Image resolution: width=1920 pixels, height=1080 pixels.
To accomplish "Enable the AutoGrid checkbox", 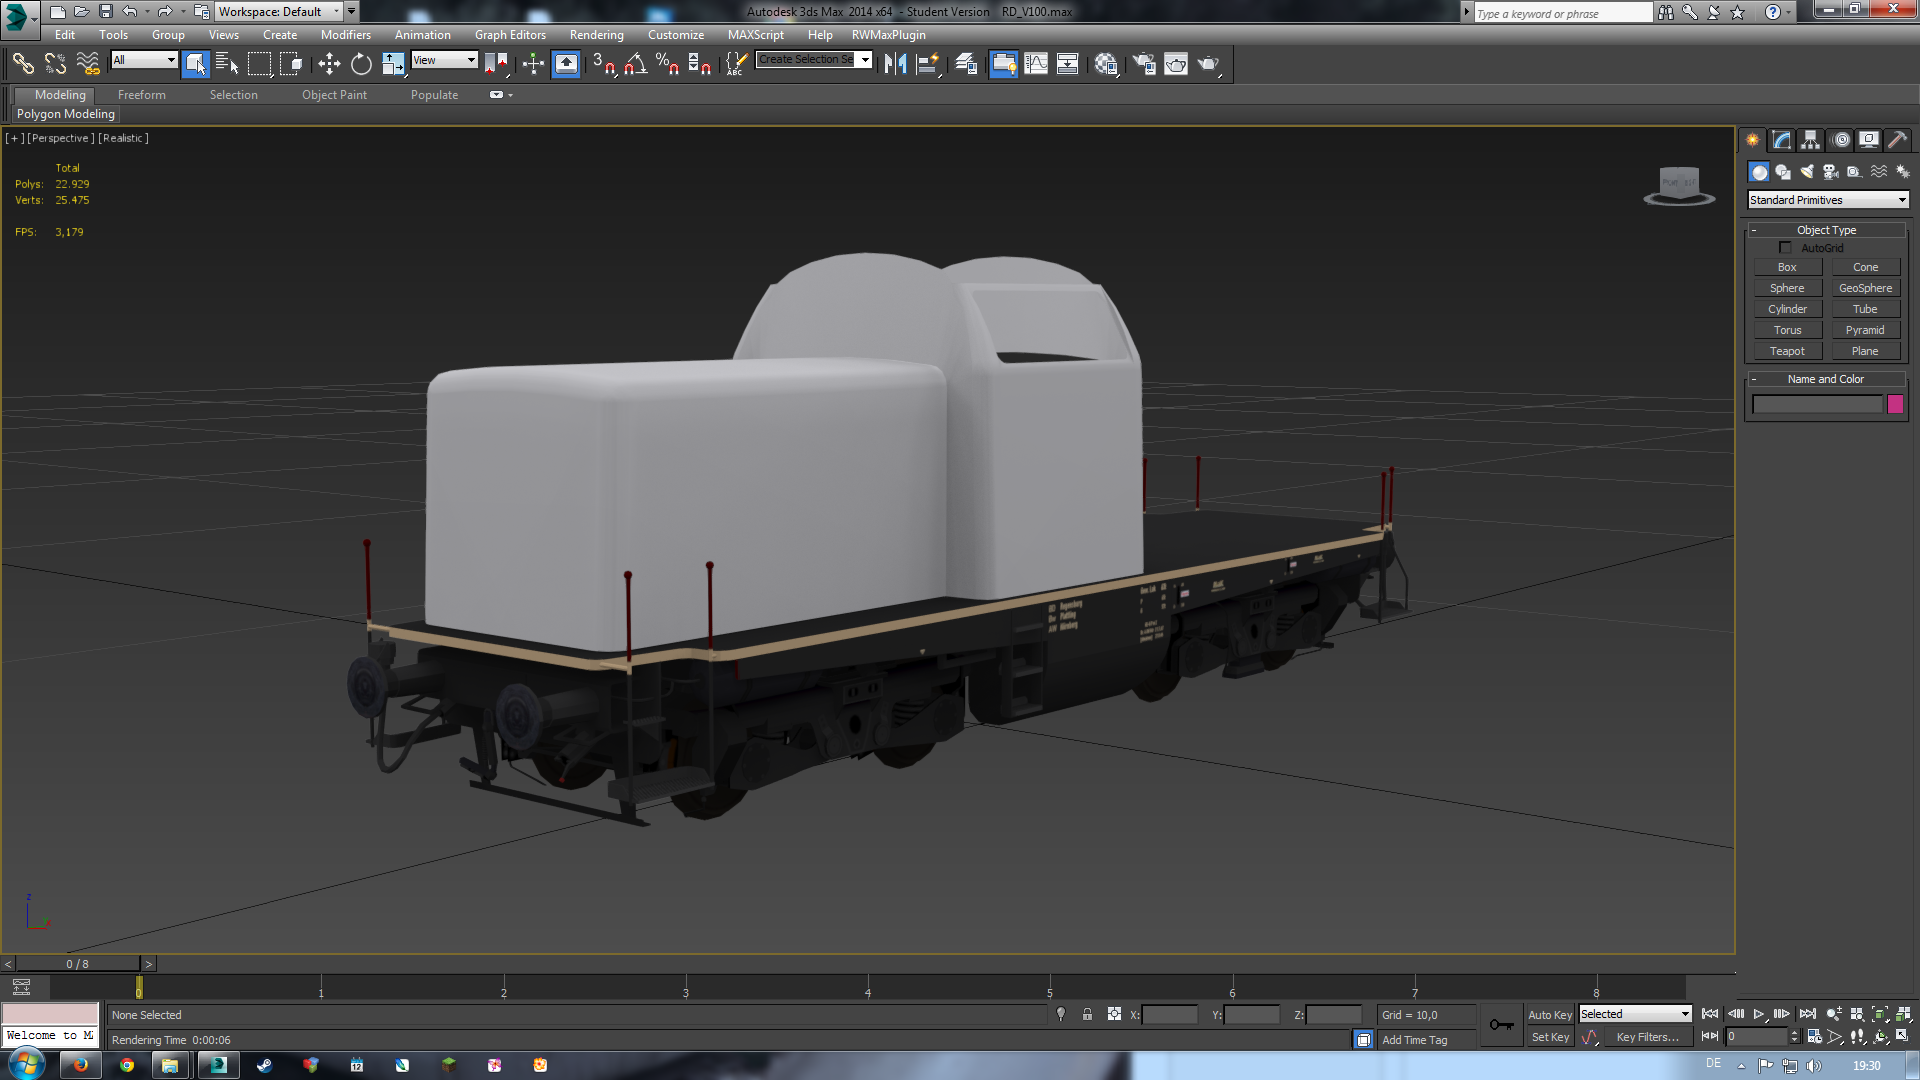I will coord(1785,248).
